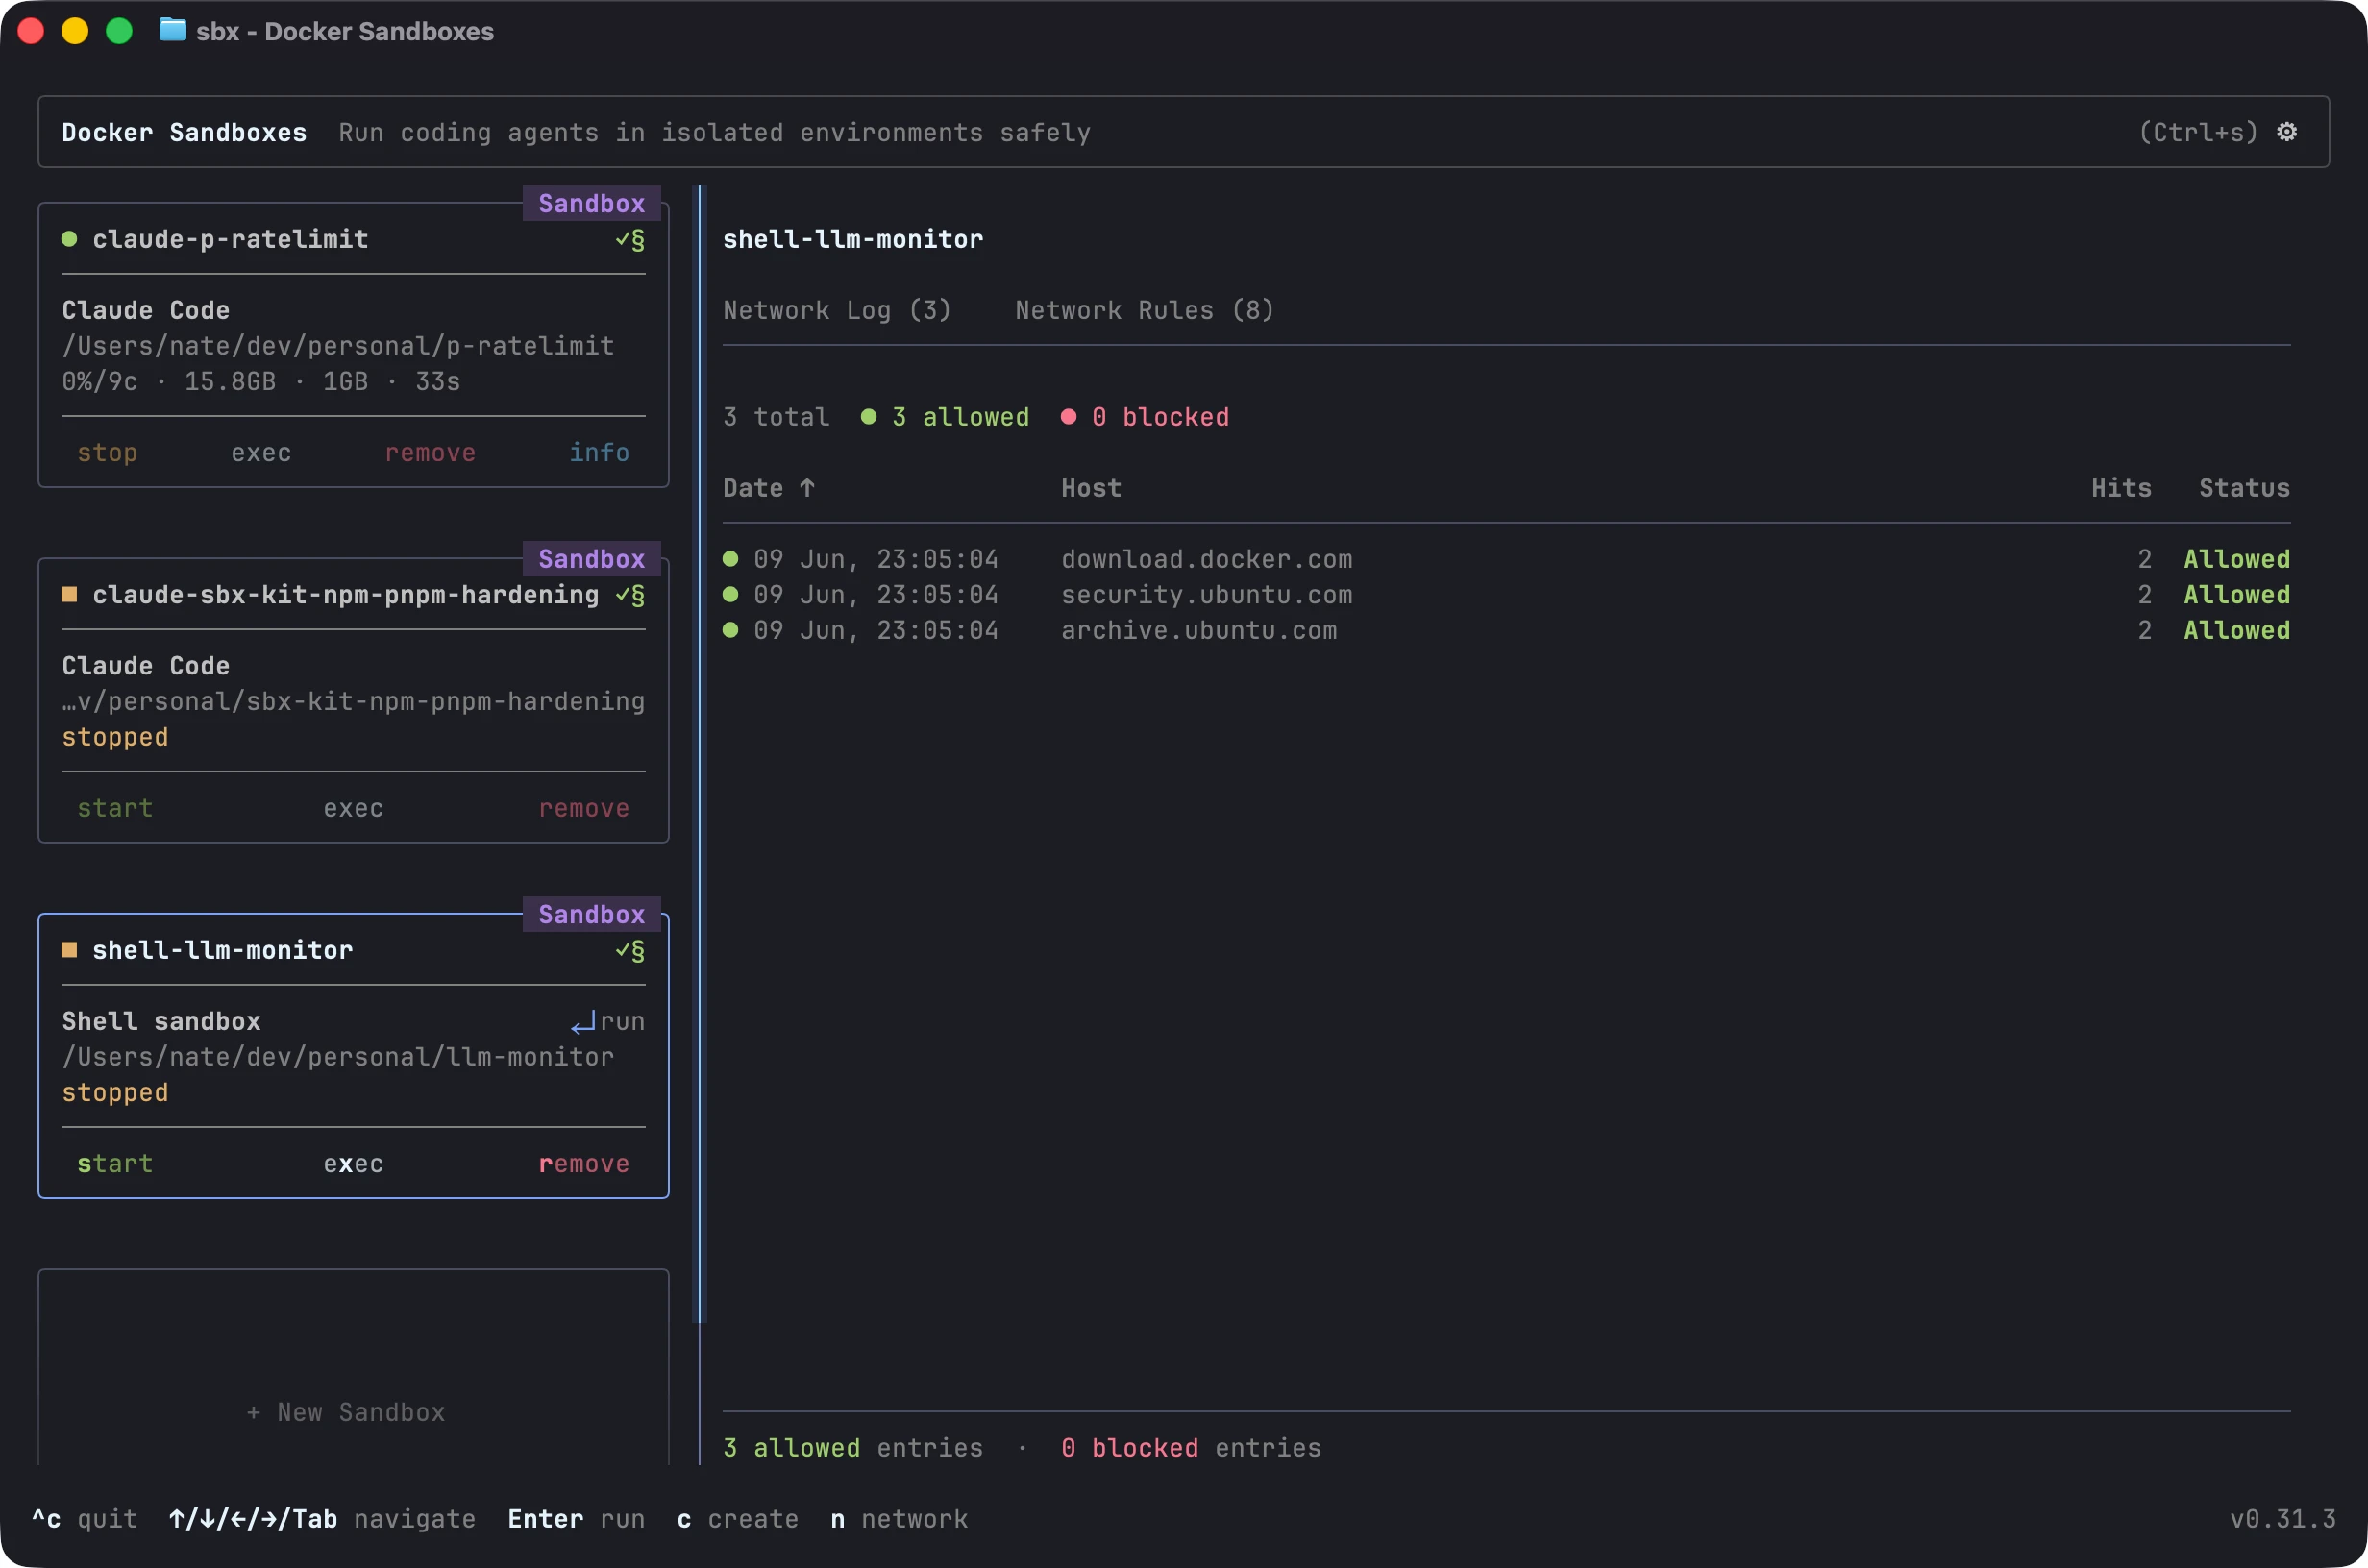Remove the claude-p-ratelimit sandbox
The image size is (2368, 1568).
point(430,453)
